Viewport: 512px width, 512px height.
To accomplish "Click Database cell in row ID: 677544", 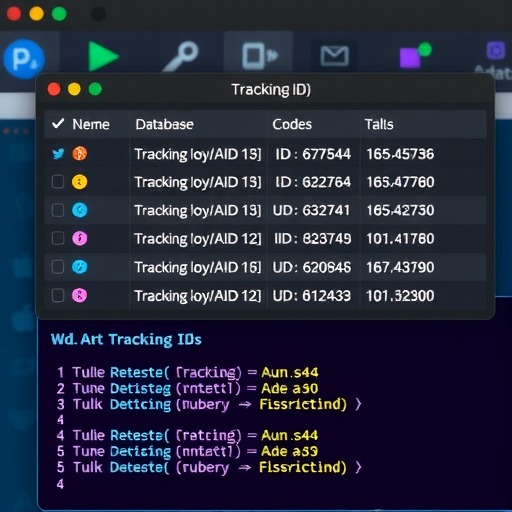I will pos(198,154).
